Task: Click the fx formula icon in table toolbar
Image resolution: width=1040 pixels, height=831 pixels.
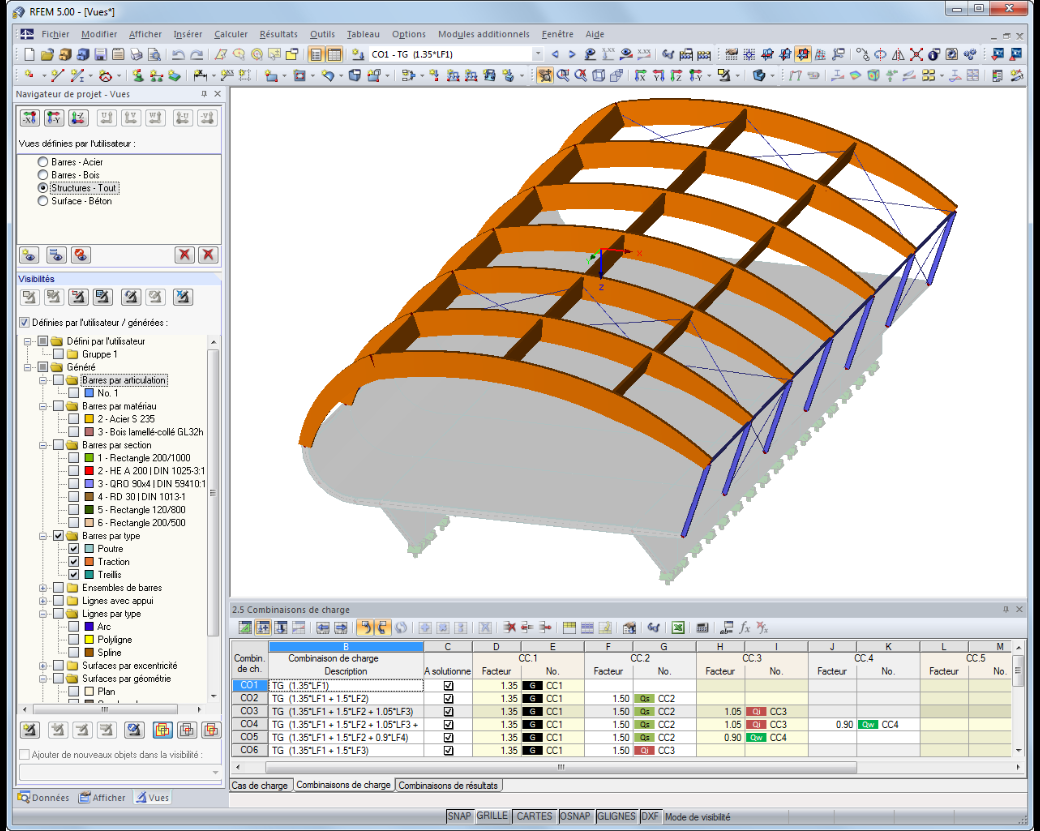Action: click(744, 627)
